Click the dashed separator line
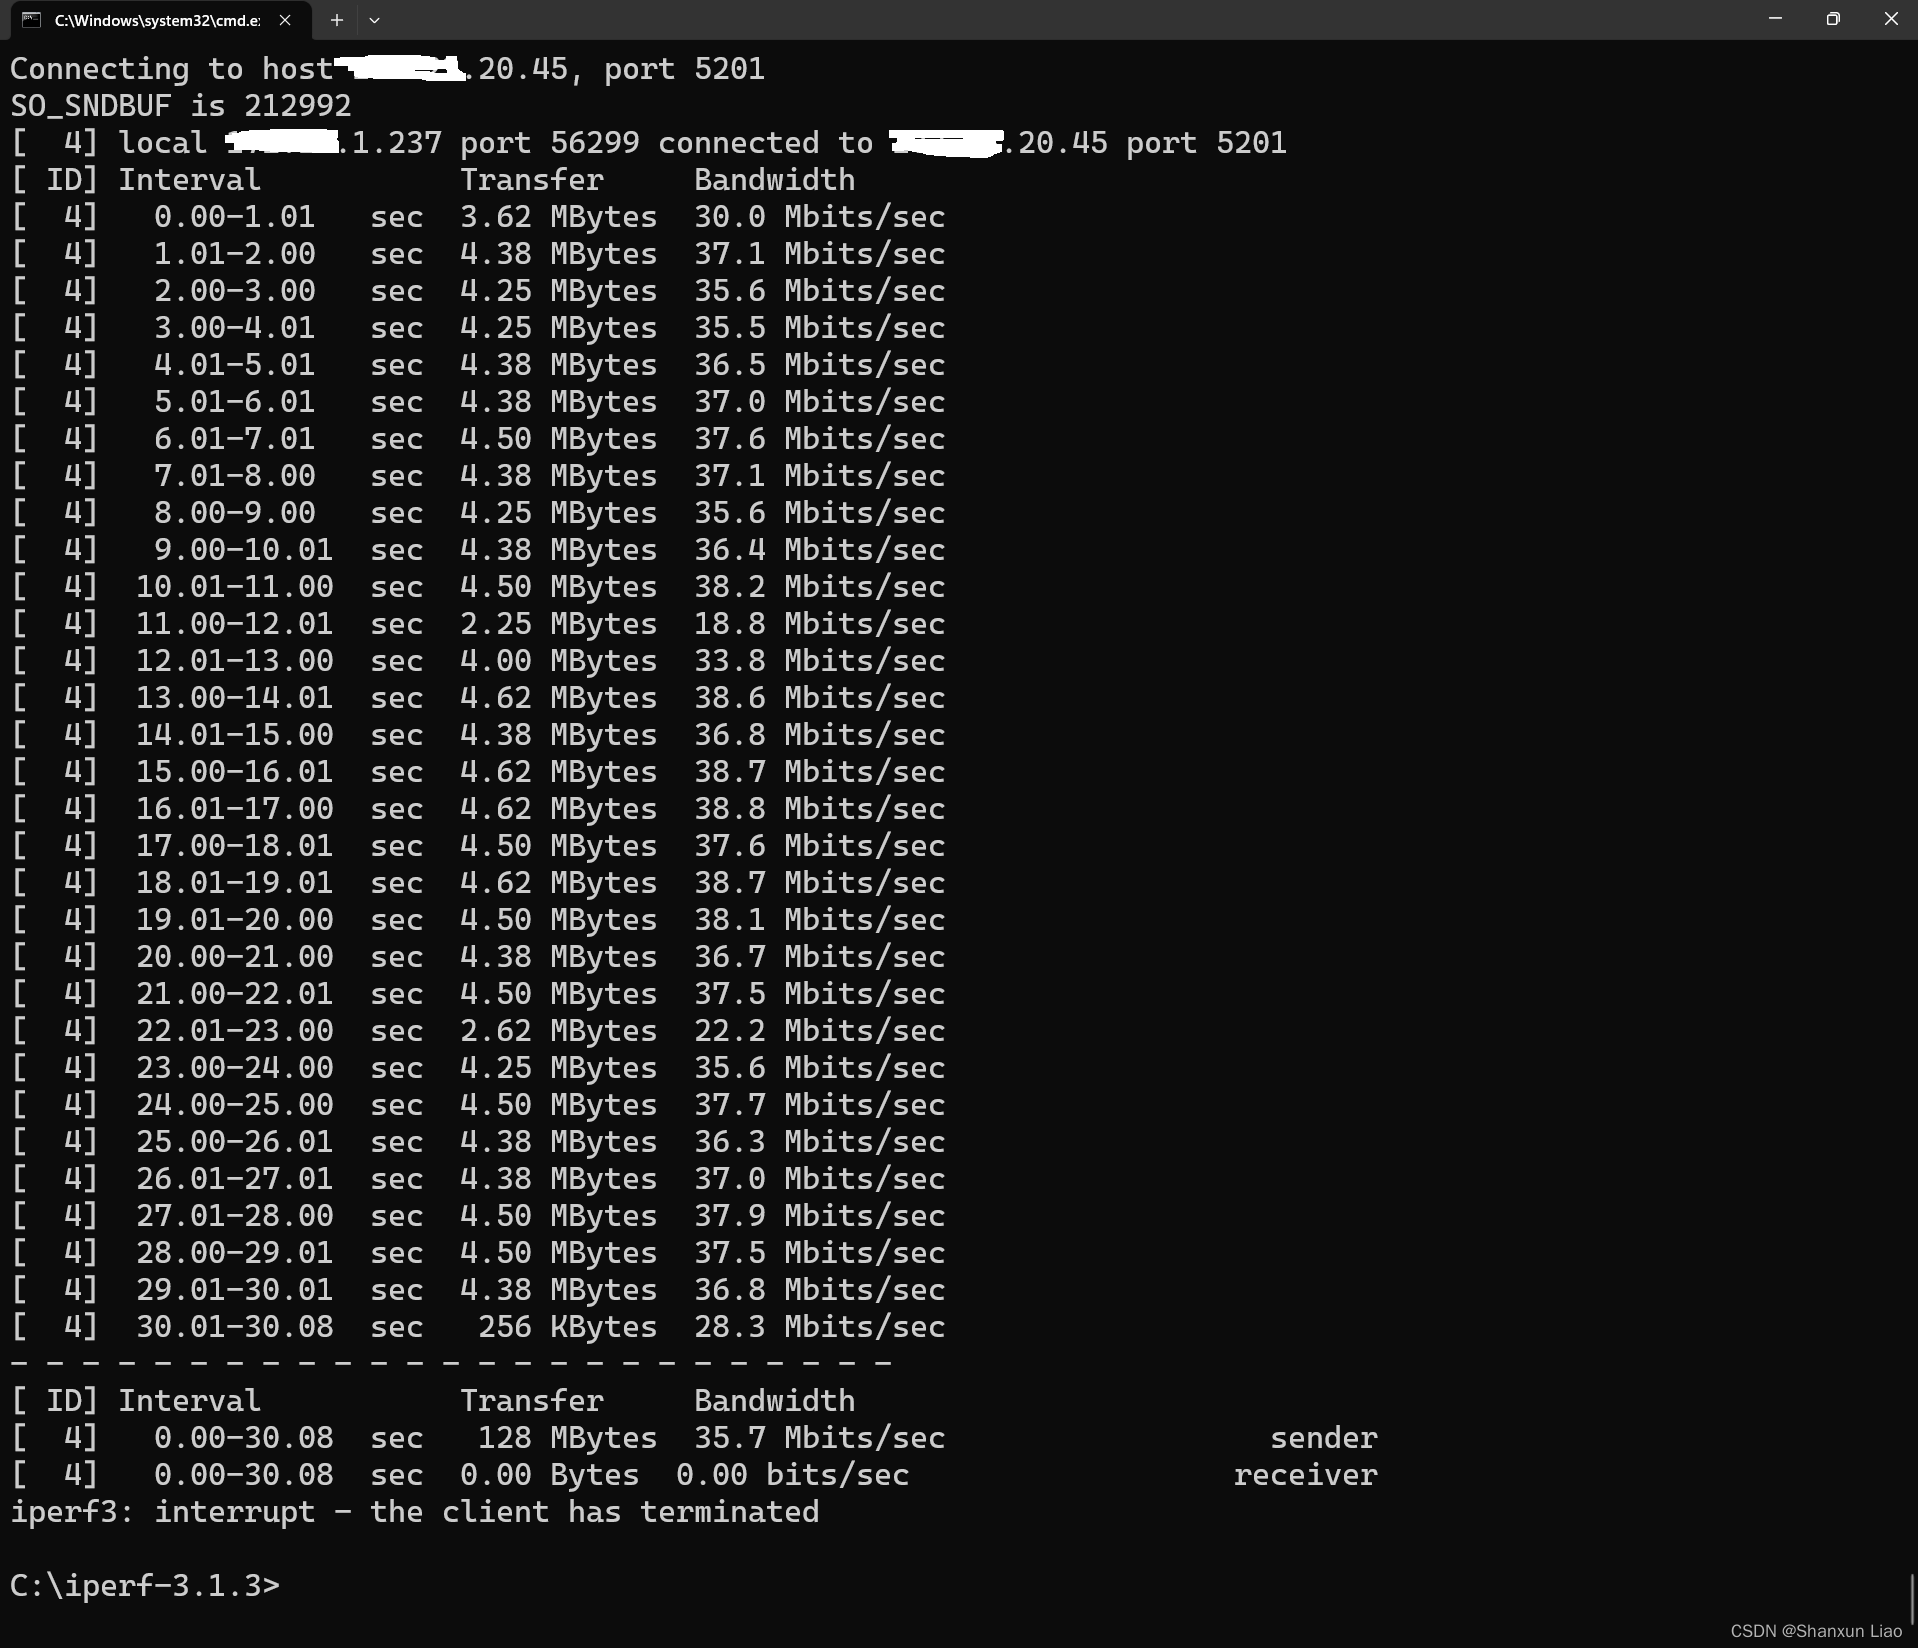The image size is (1918, 1648). click(450, 1362)
